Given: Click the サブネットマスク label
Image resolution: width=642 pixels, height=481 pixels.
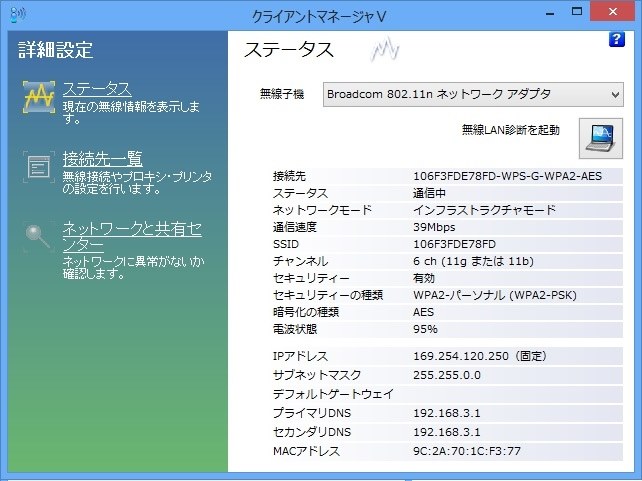Looking at the screenshot, I should (x=317, y=375).
